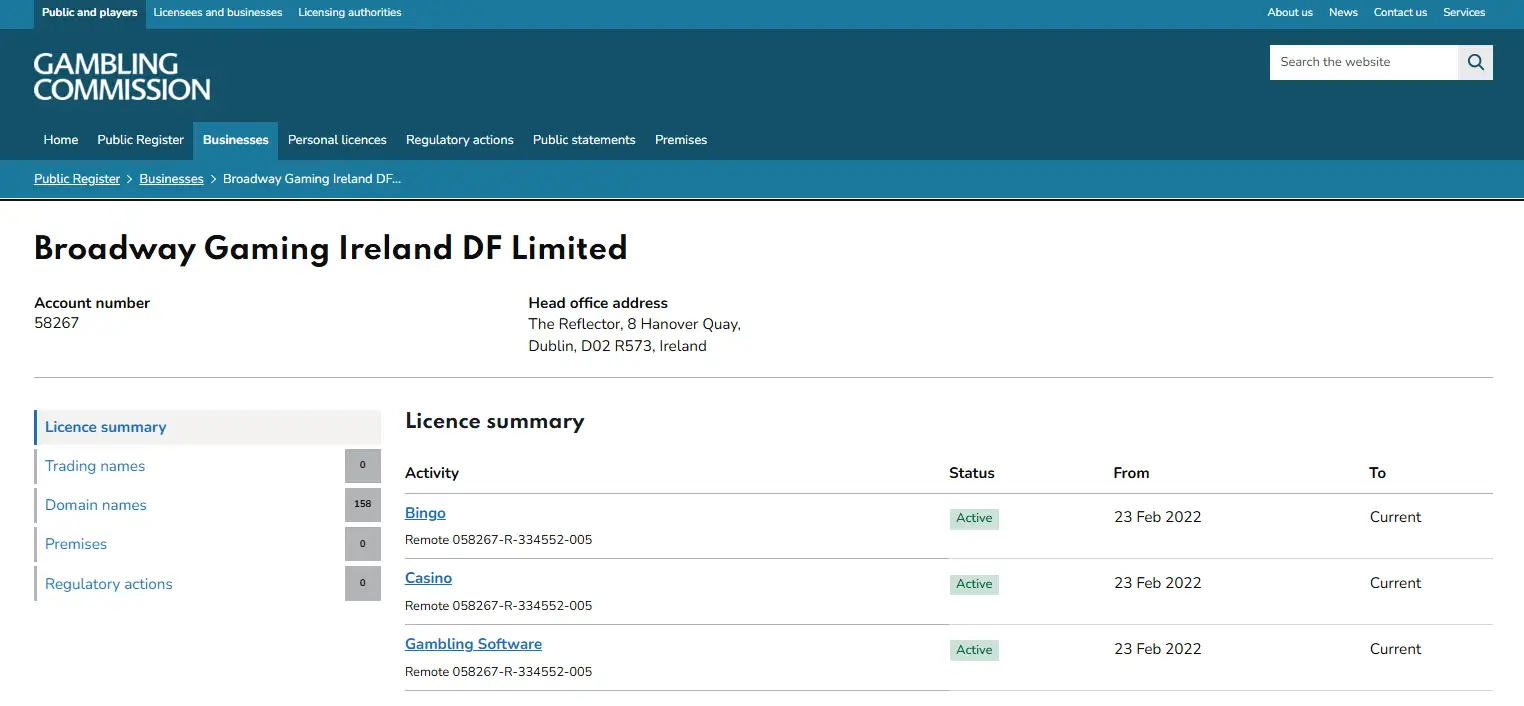Click the Active status badge for Casino
Screen dimensions: 1524x706
[974, 584]
